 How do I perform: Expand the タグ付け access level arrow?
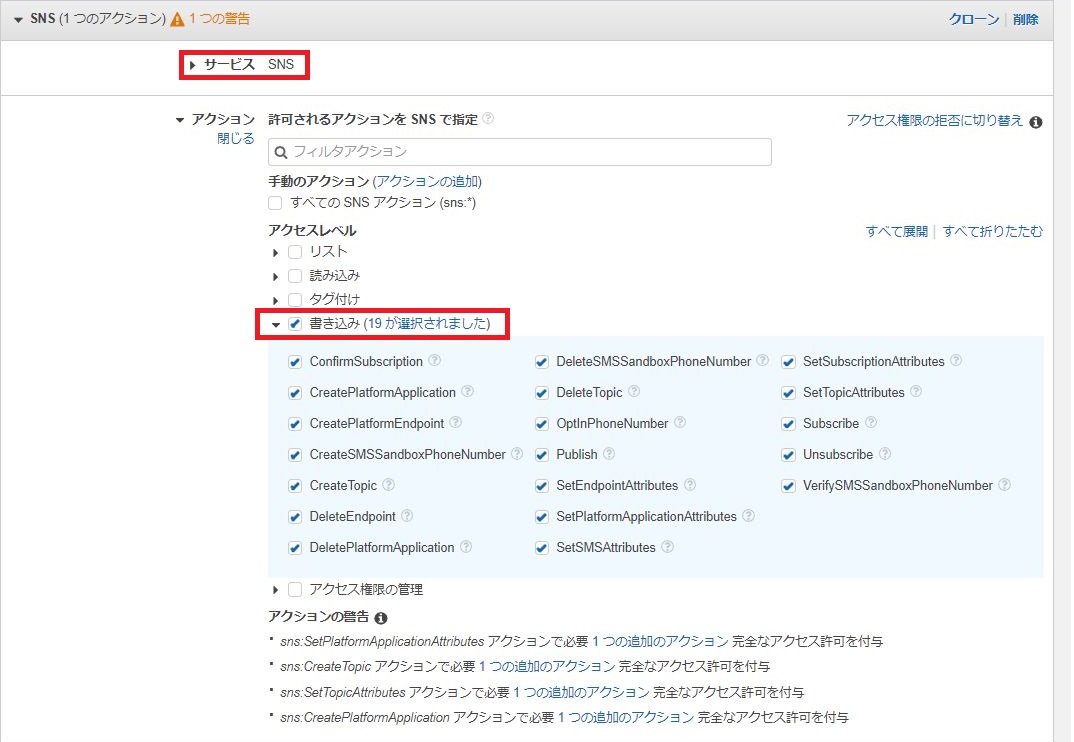(275, 301)
